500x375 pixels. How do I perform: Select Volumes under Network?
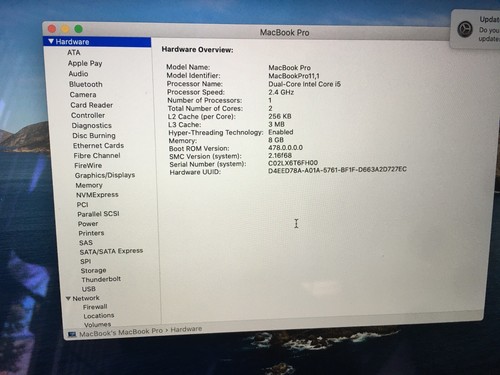97,324
